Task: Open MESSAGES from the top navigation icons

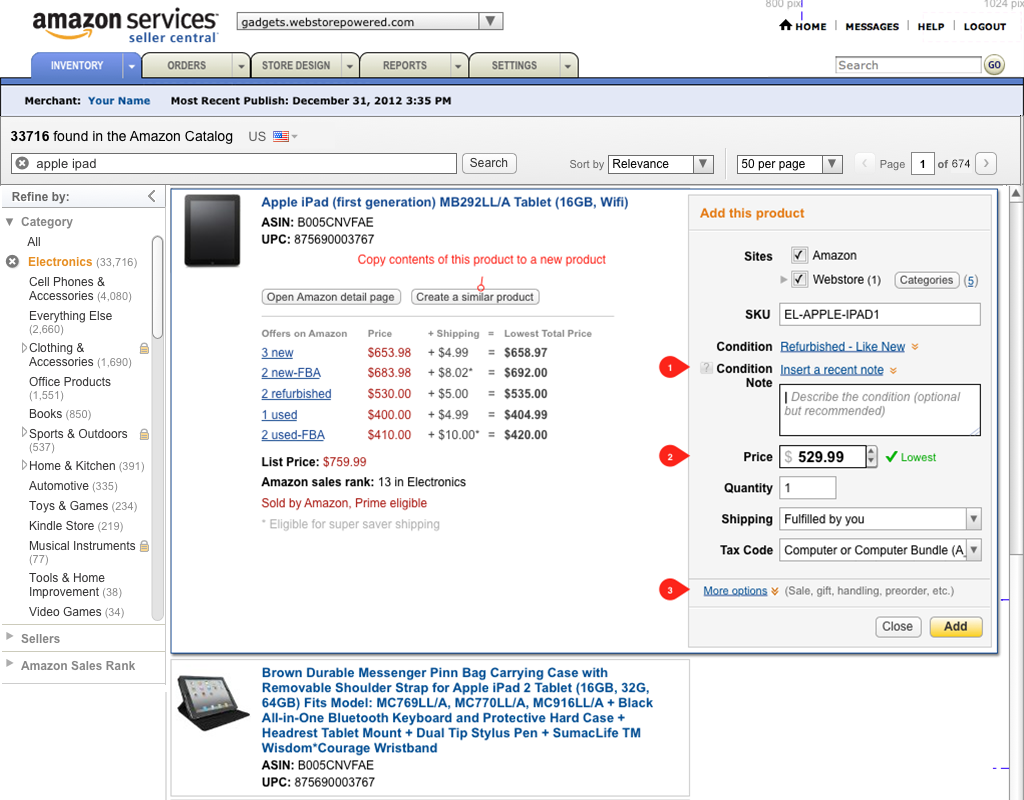Action: pos(871,27)
